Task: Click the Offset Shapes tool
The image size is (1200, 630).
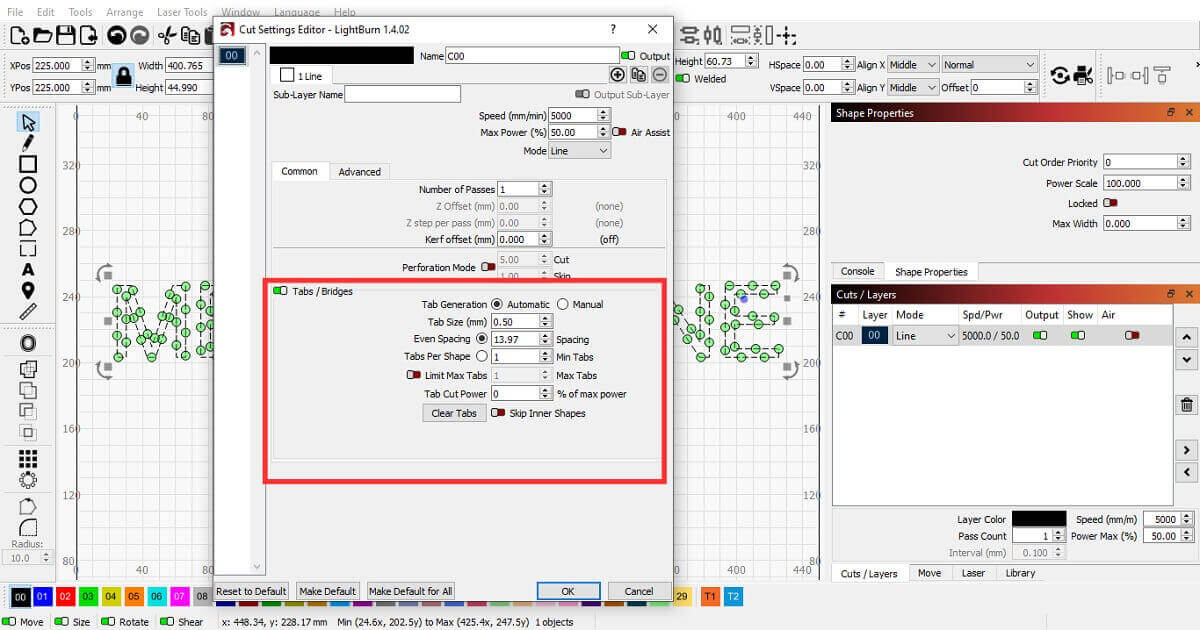Action: [28, 343]
